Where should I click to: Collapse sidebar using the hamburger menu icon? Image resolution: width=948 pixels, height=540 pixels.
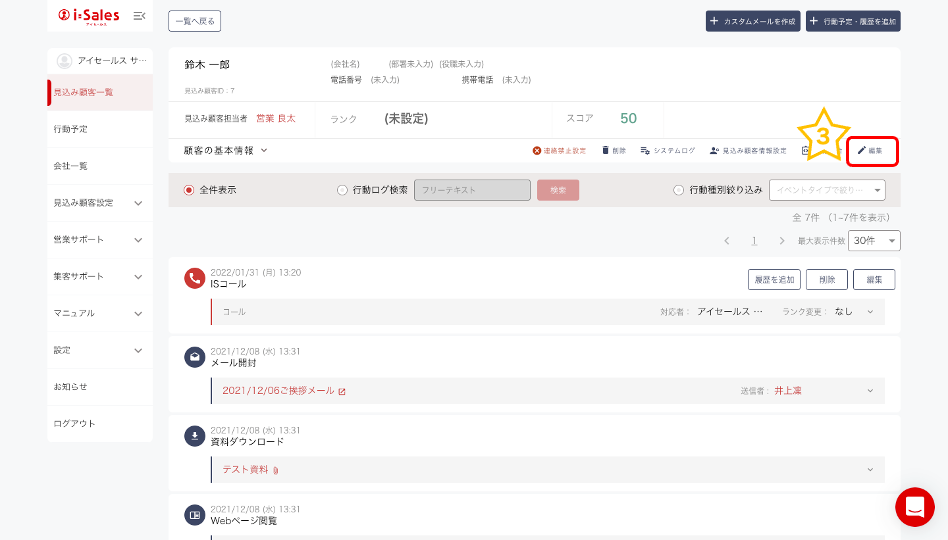[139, 16]
